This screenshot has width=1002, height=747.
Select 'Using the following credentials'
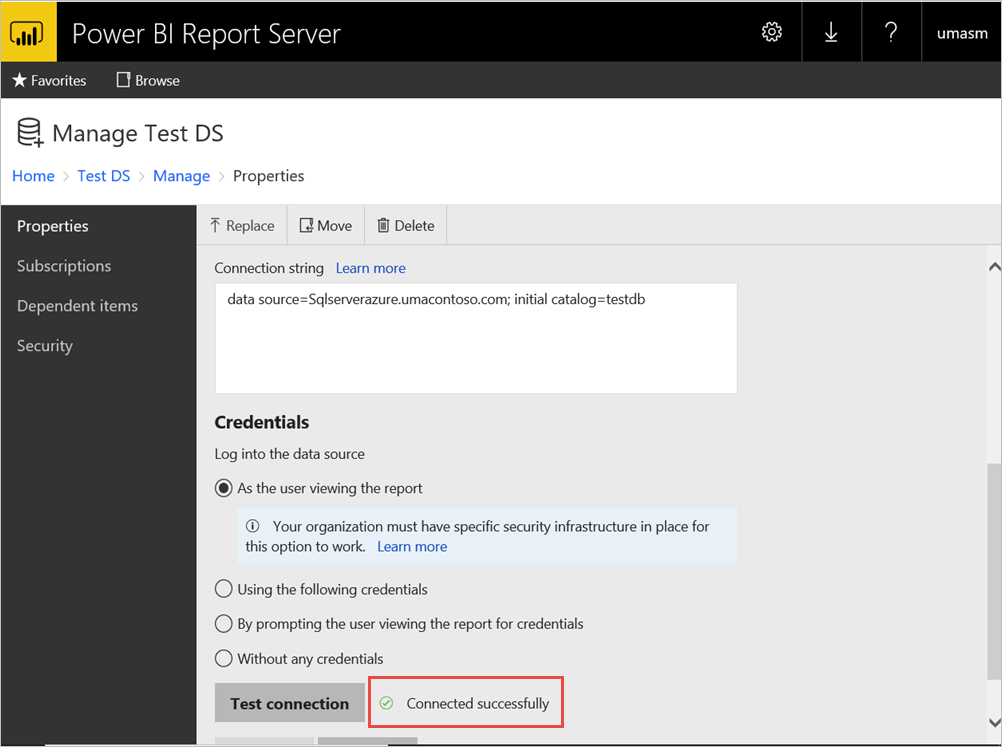pyautogui.click(x=223, y=589)
